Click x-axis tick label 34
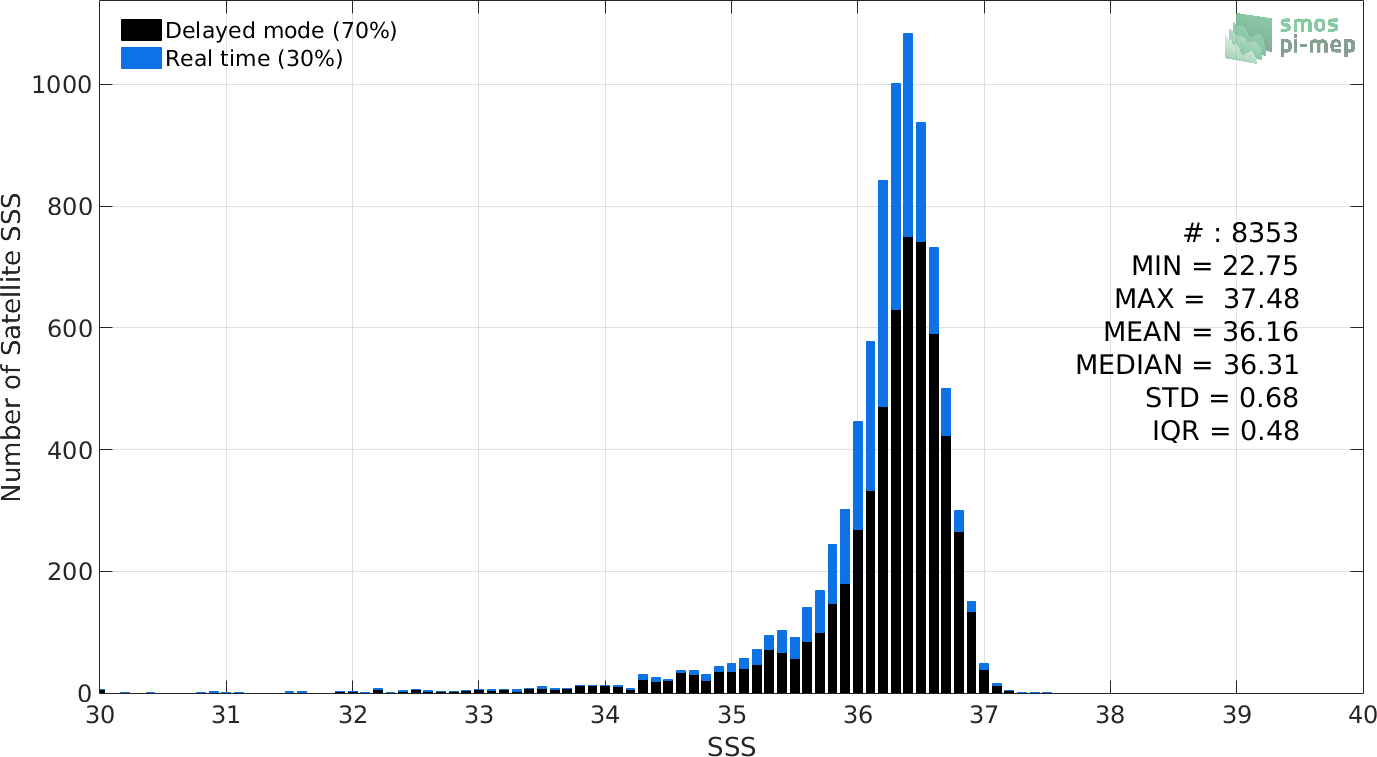Viewport: 1377px width, 757px height. tap(605, 715)
